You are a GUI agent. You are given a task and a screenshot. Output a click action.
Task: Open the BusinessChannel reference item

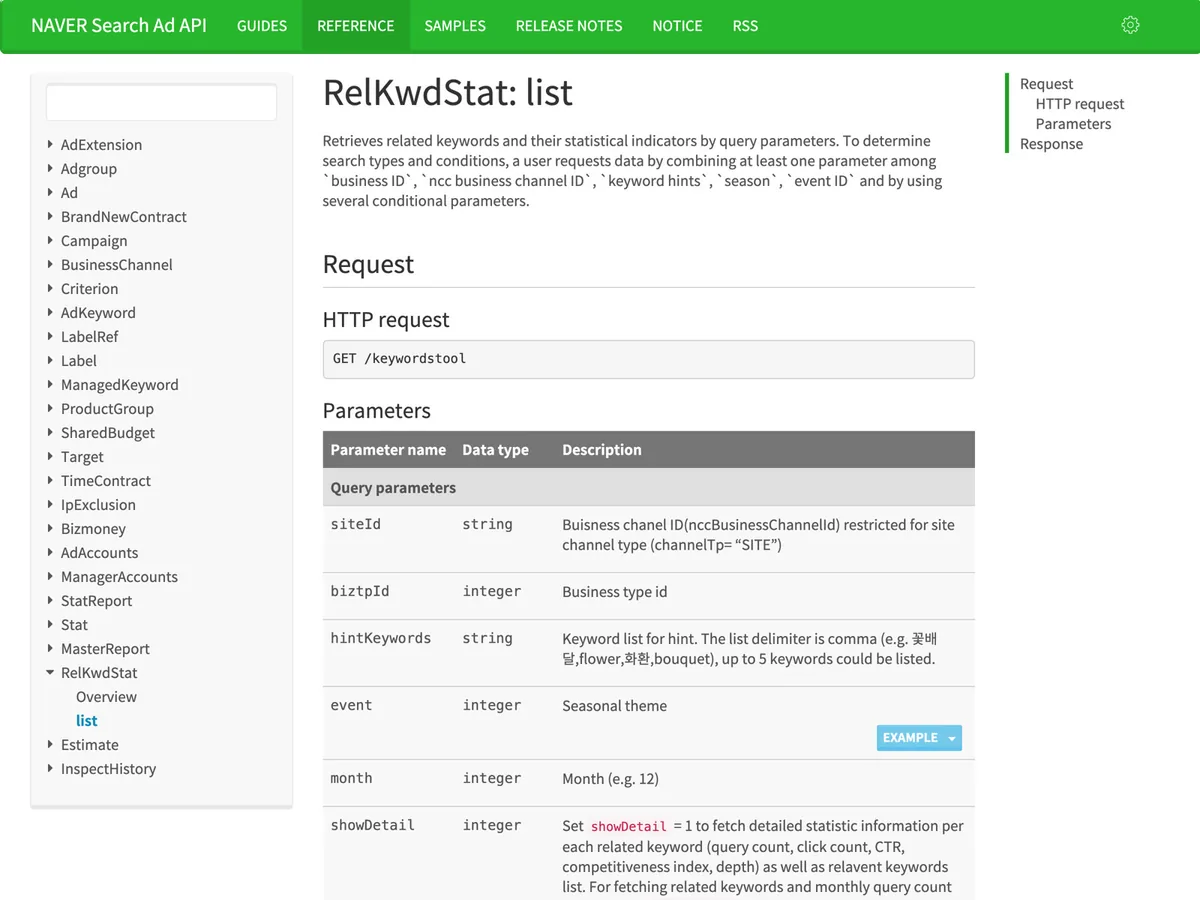117,265
